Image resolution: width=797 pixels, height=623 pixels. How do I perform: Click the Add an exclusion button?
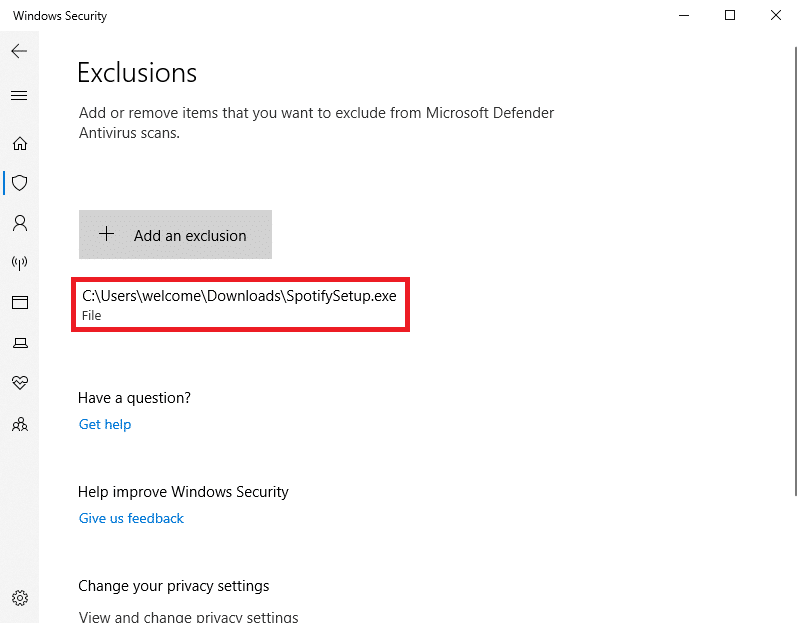click(x=175, y=235)
